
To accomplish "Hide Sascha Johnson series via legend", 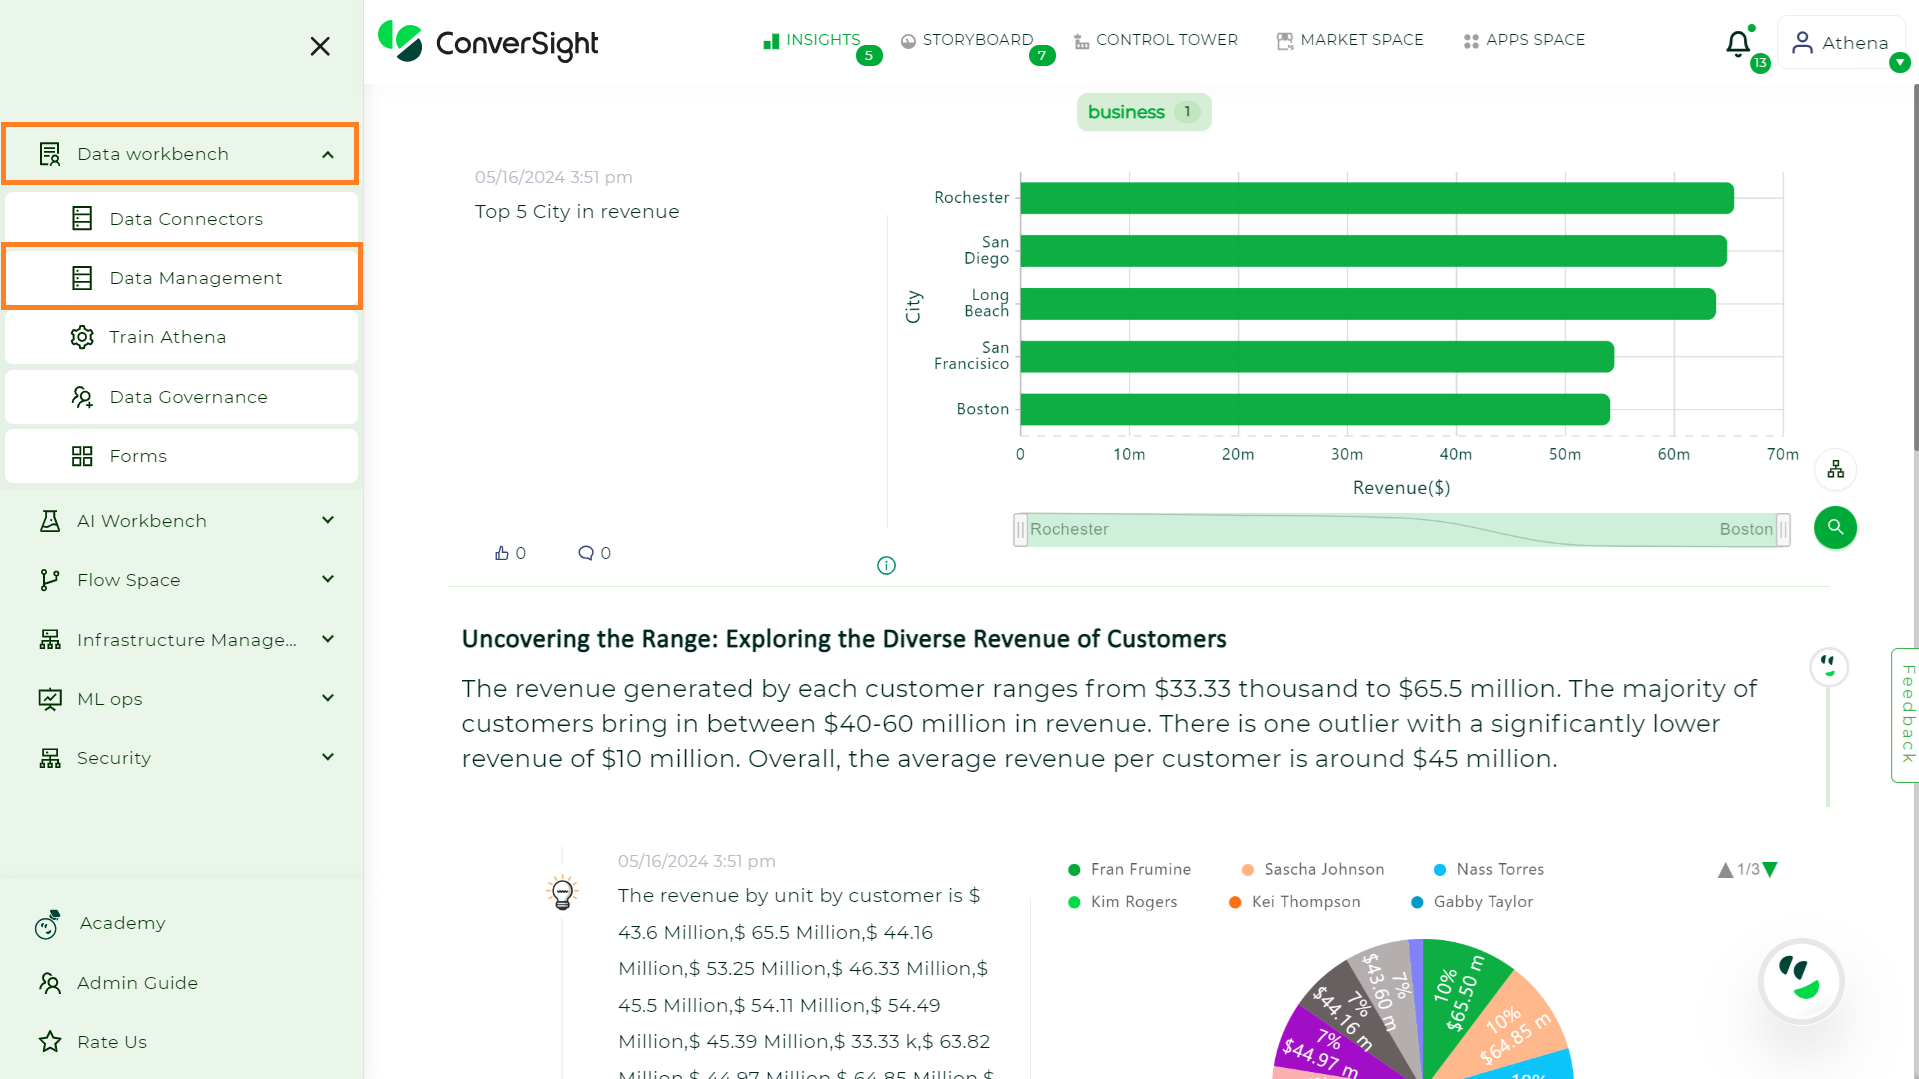I will click(1313, 869).
